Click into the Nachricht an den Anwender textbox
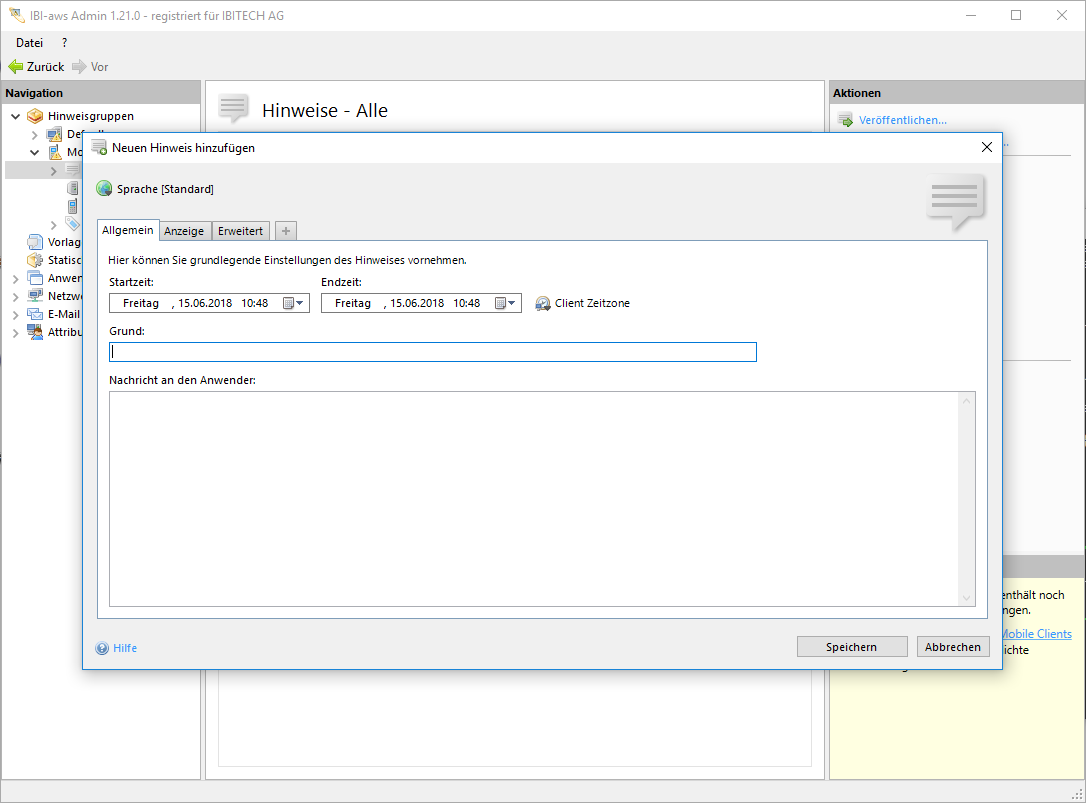1086x803 pixels. tap(535, 498)
